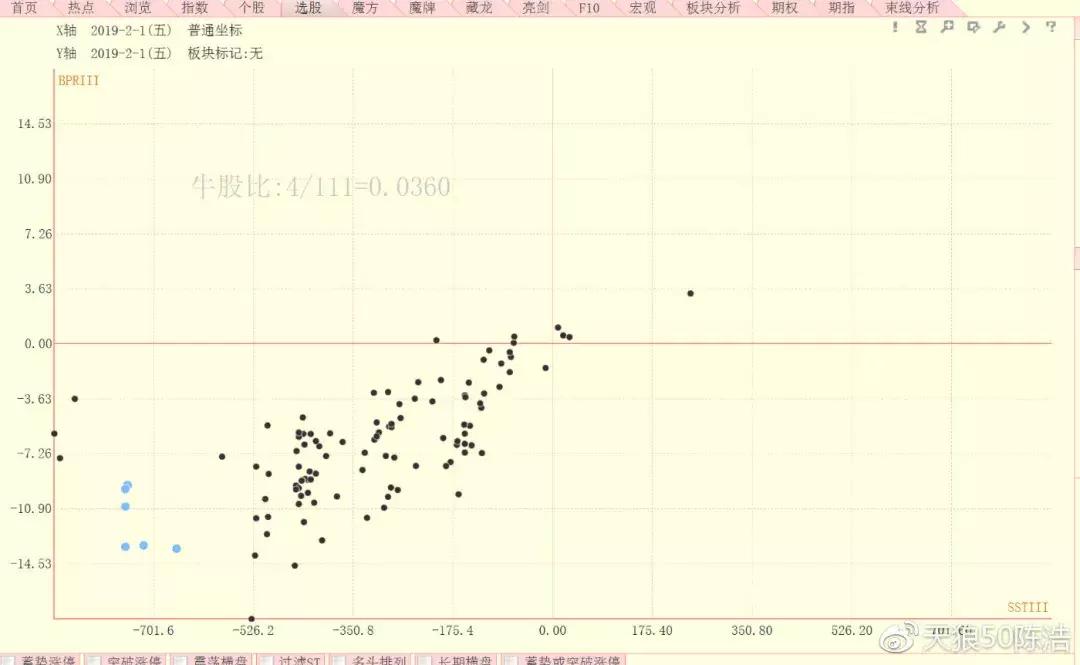Switch to the 宏观 tab
The image size is (1080, 665).
[643, 8]
